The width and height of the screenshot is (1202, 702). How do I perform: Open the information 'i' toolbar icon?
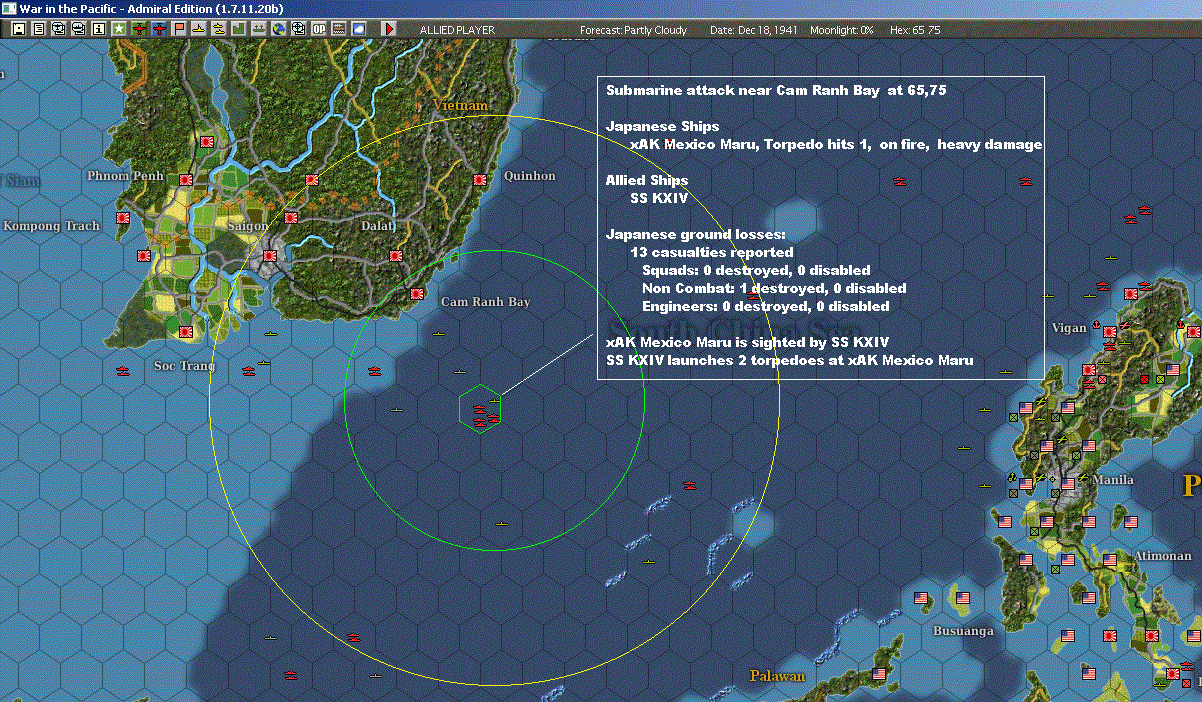tap(99, 29)
